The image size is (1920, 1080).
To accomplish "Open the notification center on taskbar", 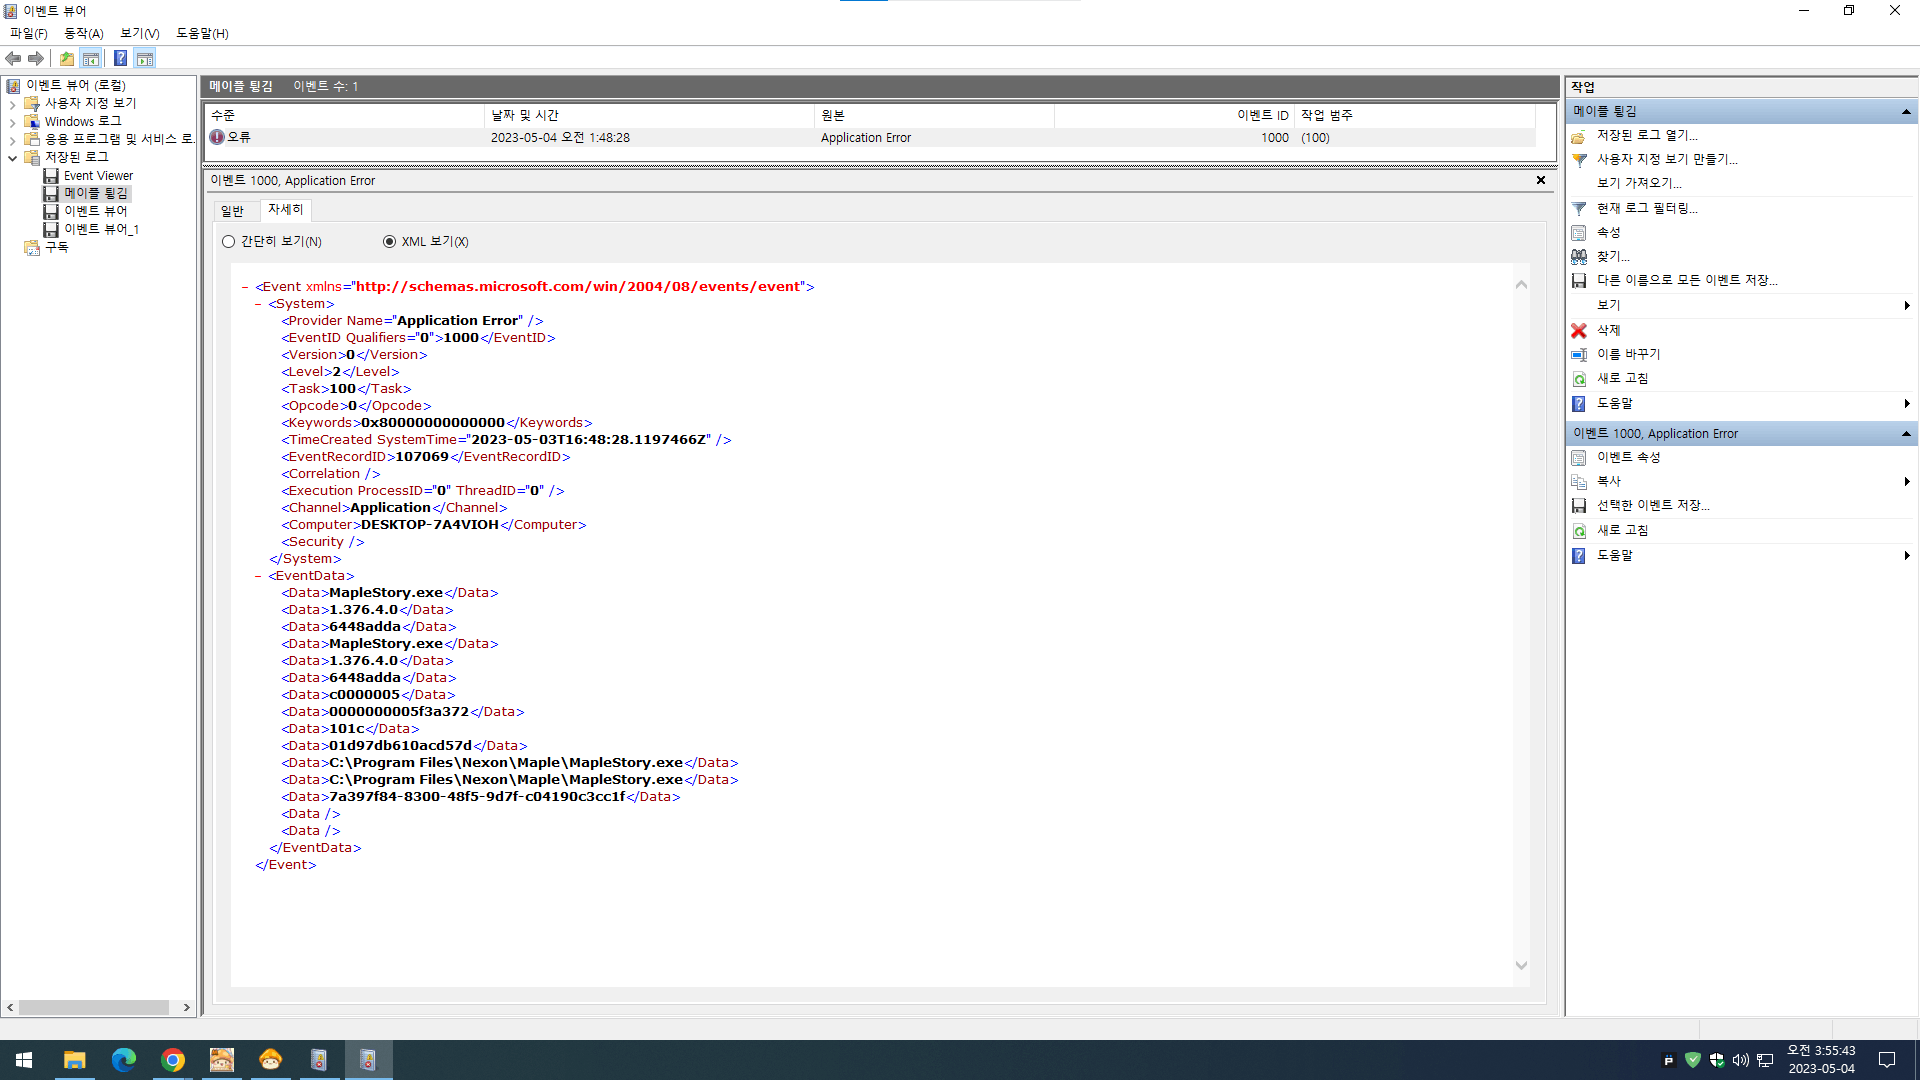I will tap(1887, 1060).
